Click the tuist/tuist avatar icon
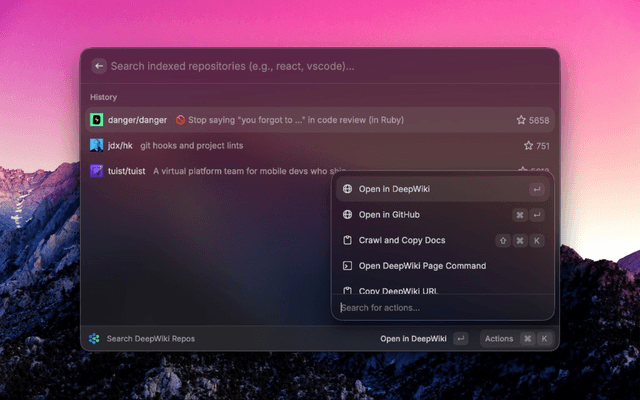Image resolution: width=640 pixels, height=400 pixels. pos(96,171)
